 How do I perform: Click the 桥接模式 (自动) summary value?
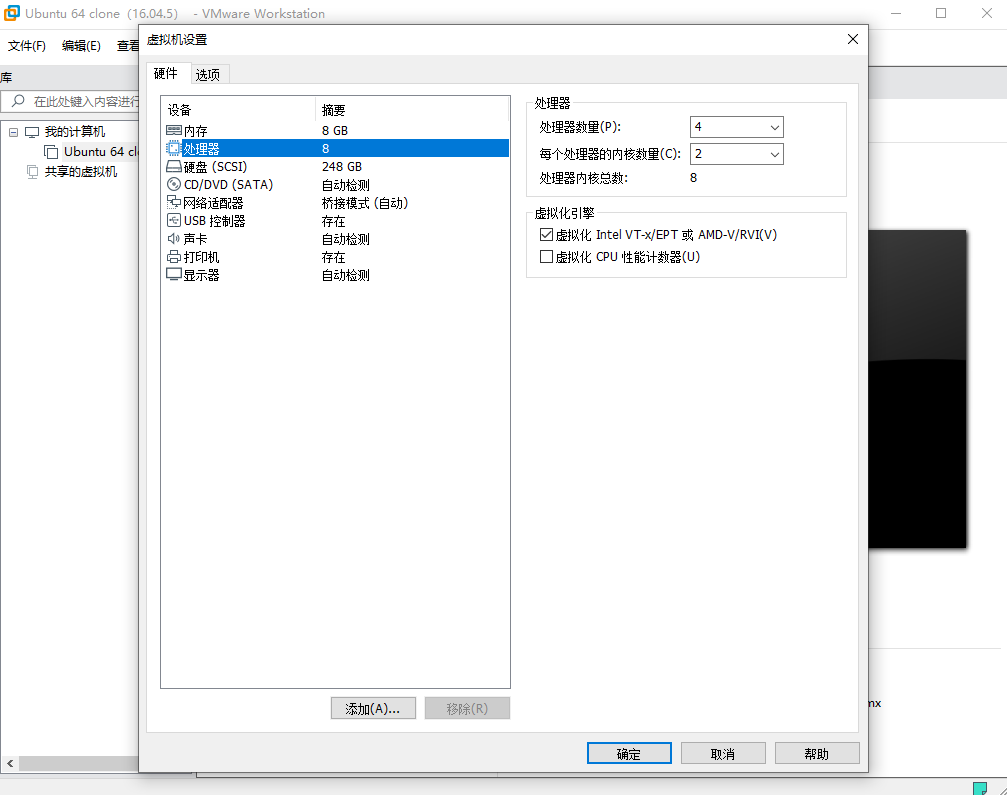365,203
